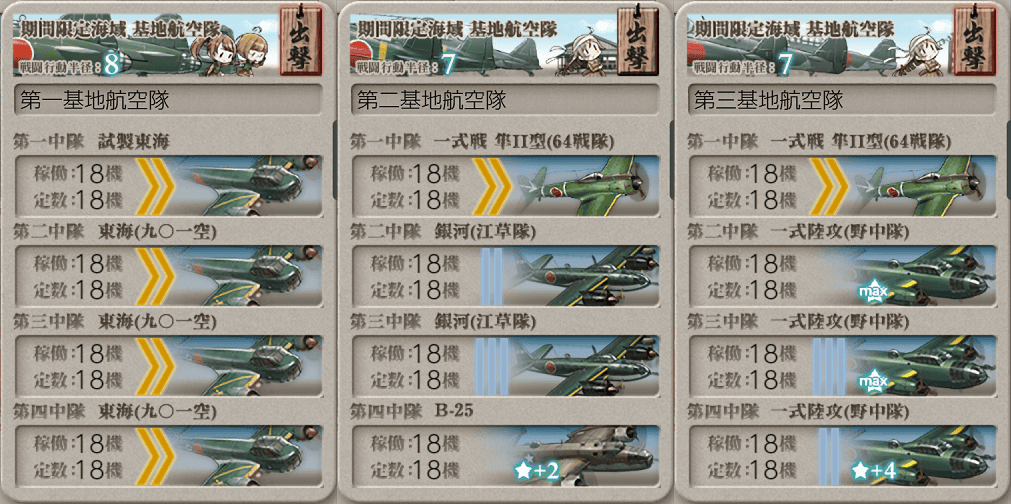The image size is (1011, 504).
Task: Toggle first air base 出撃 sortie tag
Action: click(300, 41)
